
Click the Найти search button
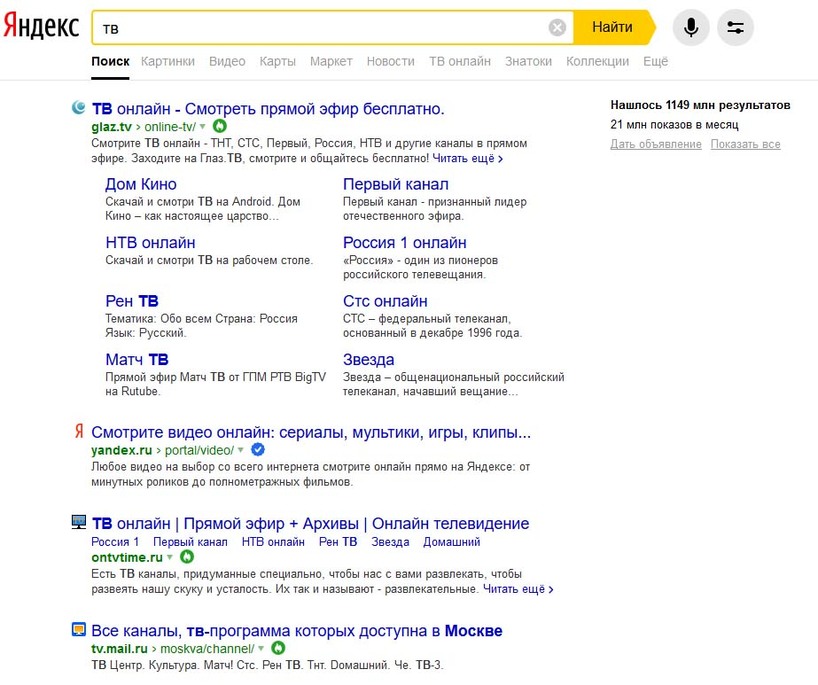pos(612,27)
